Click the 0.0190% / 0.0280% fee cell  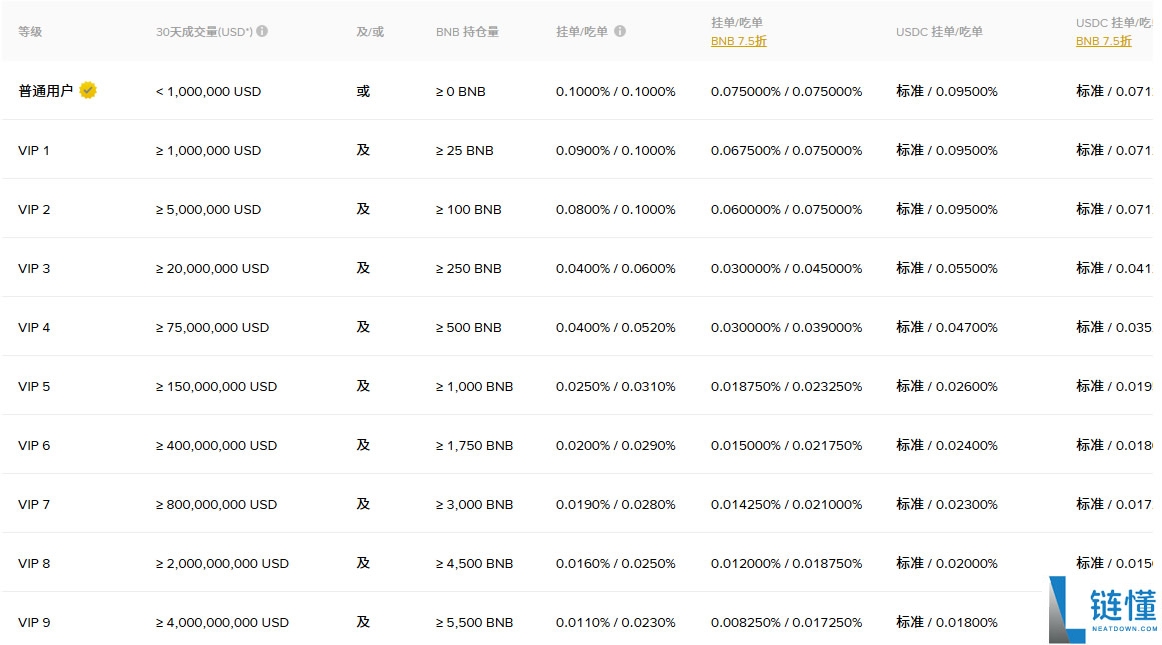(616, 505)
